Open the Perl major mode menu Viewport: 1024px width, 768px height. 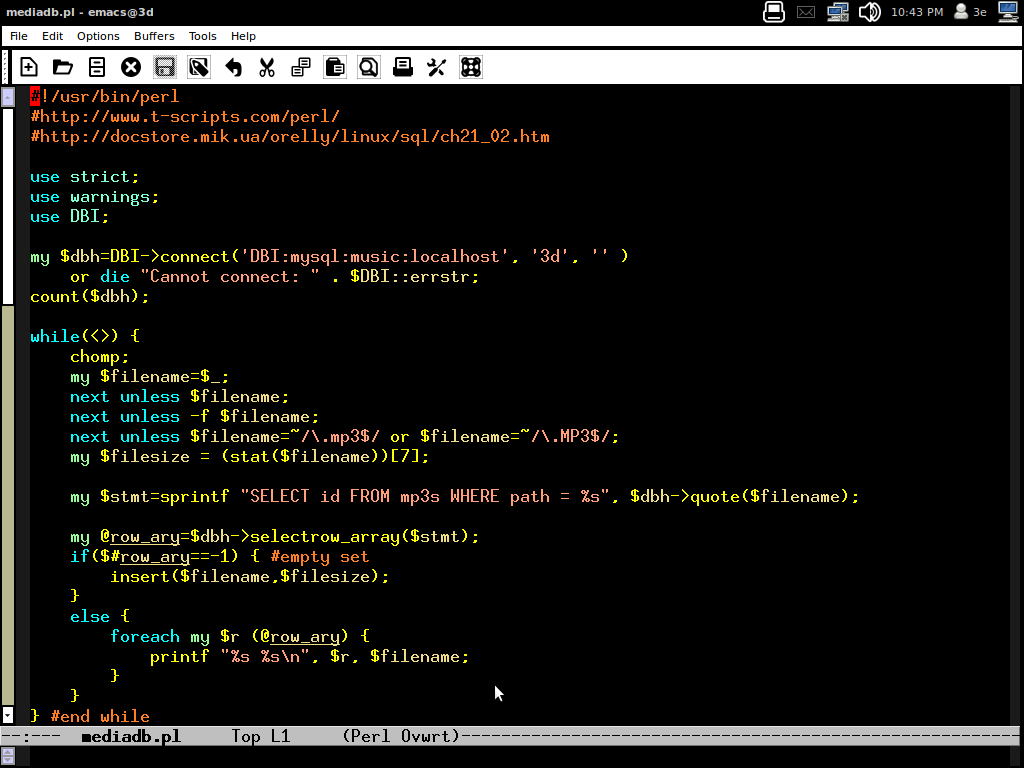pyautogui.click(x=370, y=736)
